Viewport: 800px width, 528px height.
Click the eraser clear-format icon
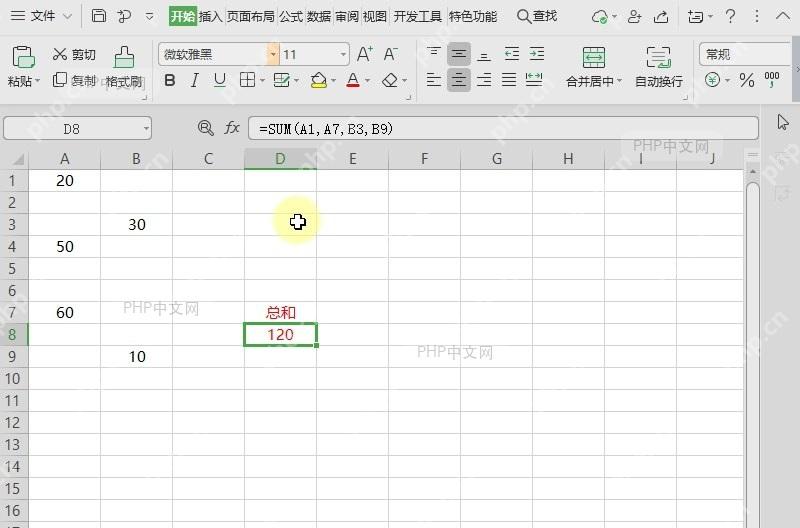(x=390, y=80)
